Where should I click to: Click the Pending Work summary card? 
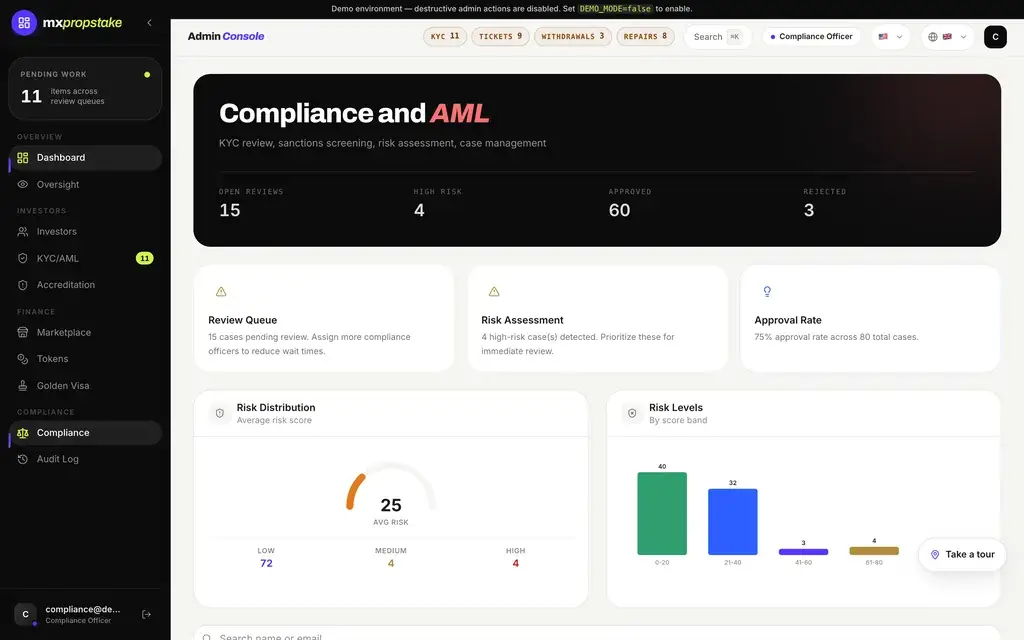click(x=85, y=88)
